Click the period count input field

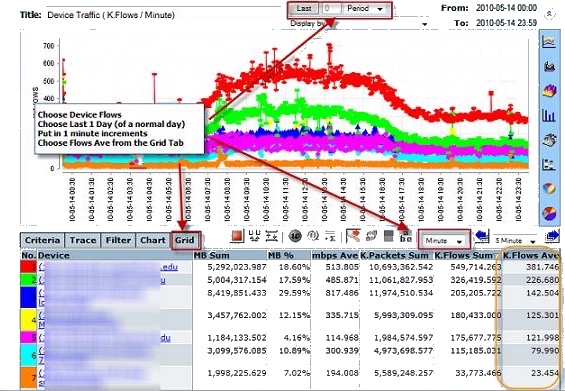click(x=331, y=8)
